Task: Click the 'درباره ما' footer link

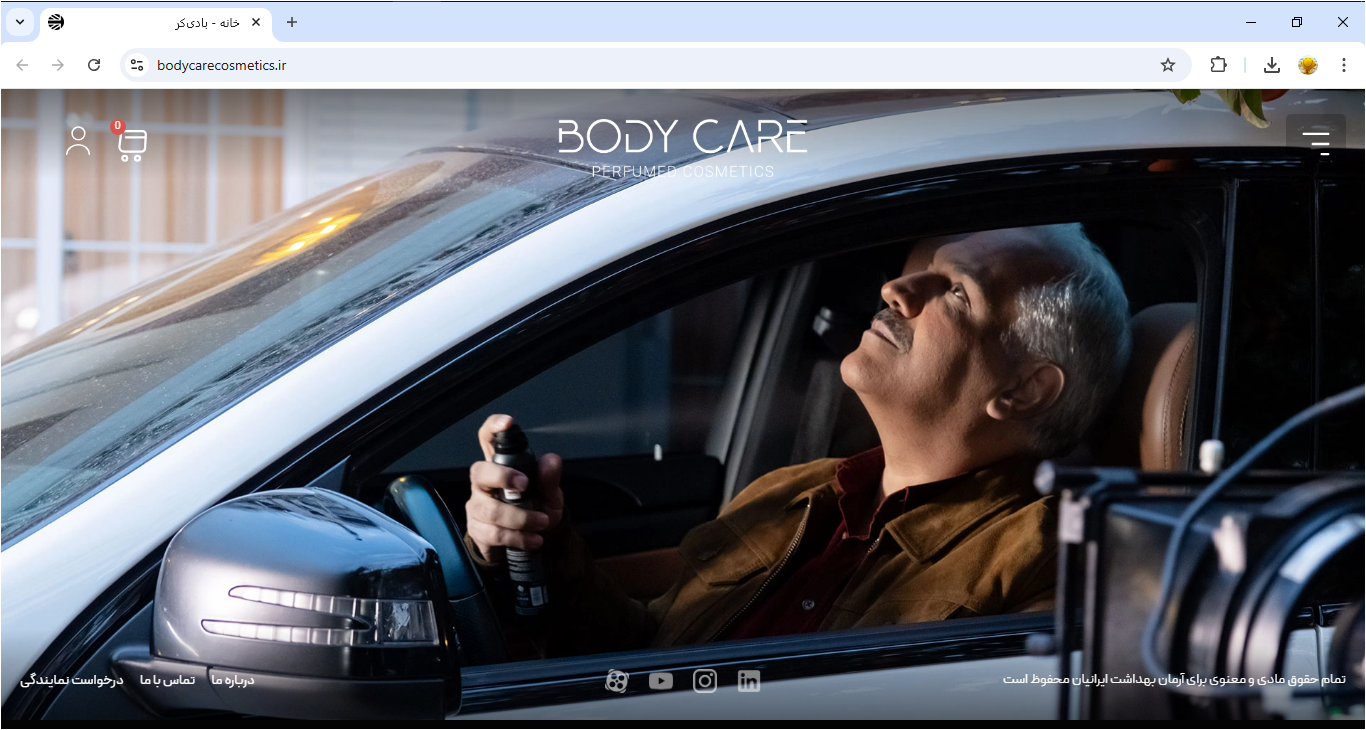Action: pyautogui.click(x=233, y=680)
